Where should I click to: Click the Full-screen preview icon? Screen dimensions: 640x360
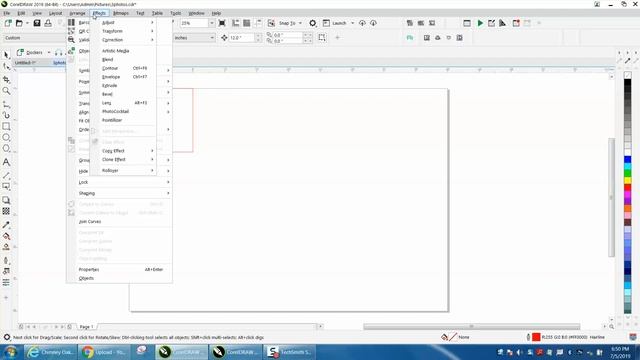222,23
